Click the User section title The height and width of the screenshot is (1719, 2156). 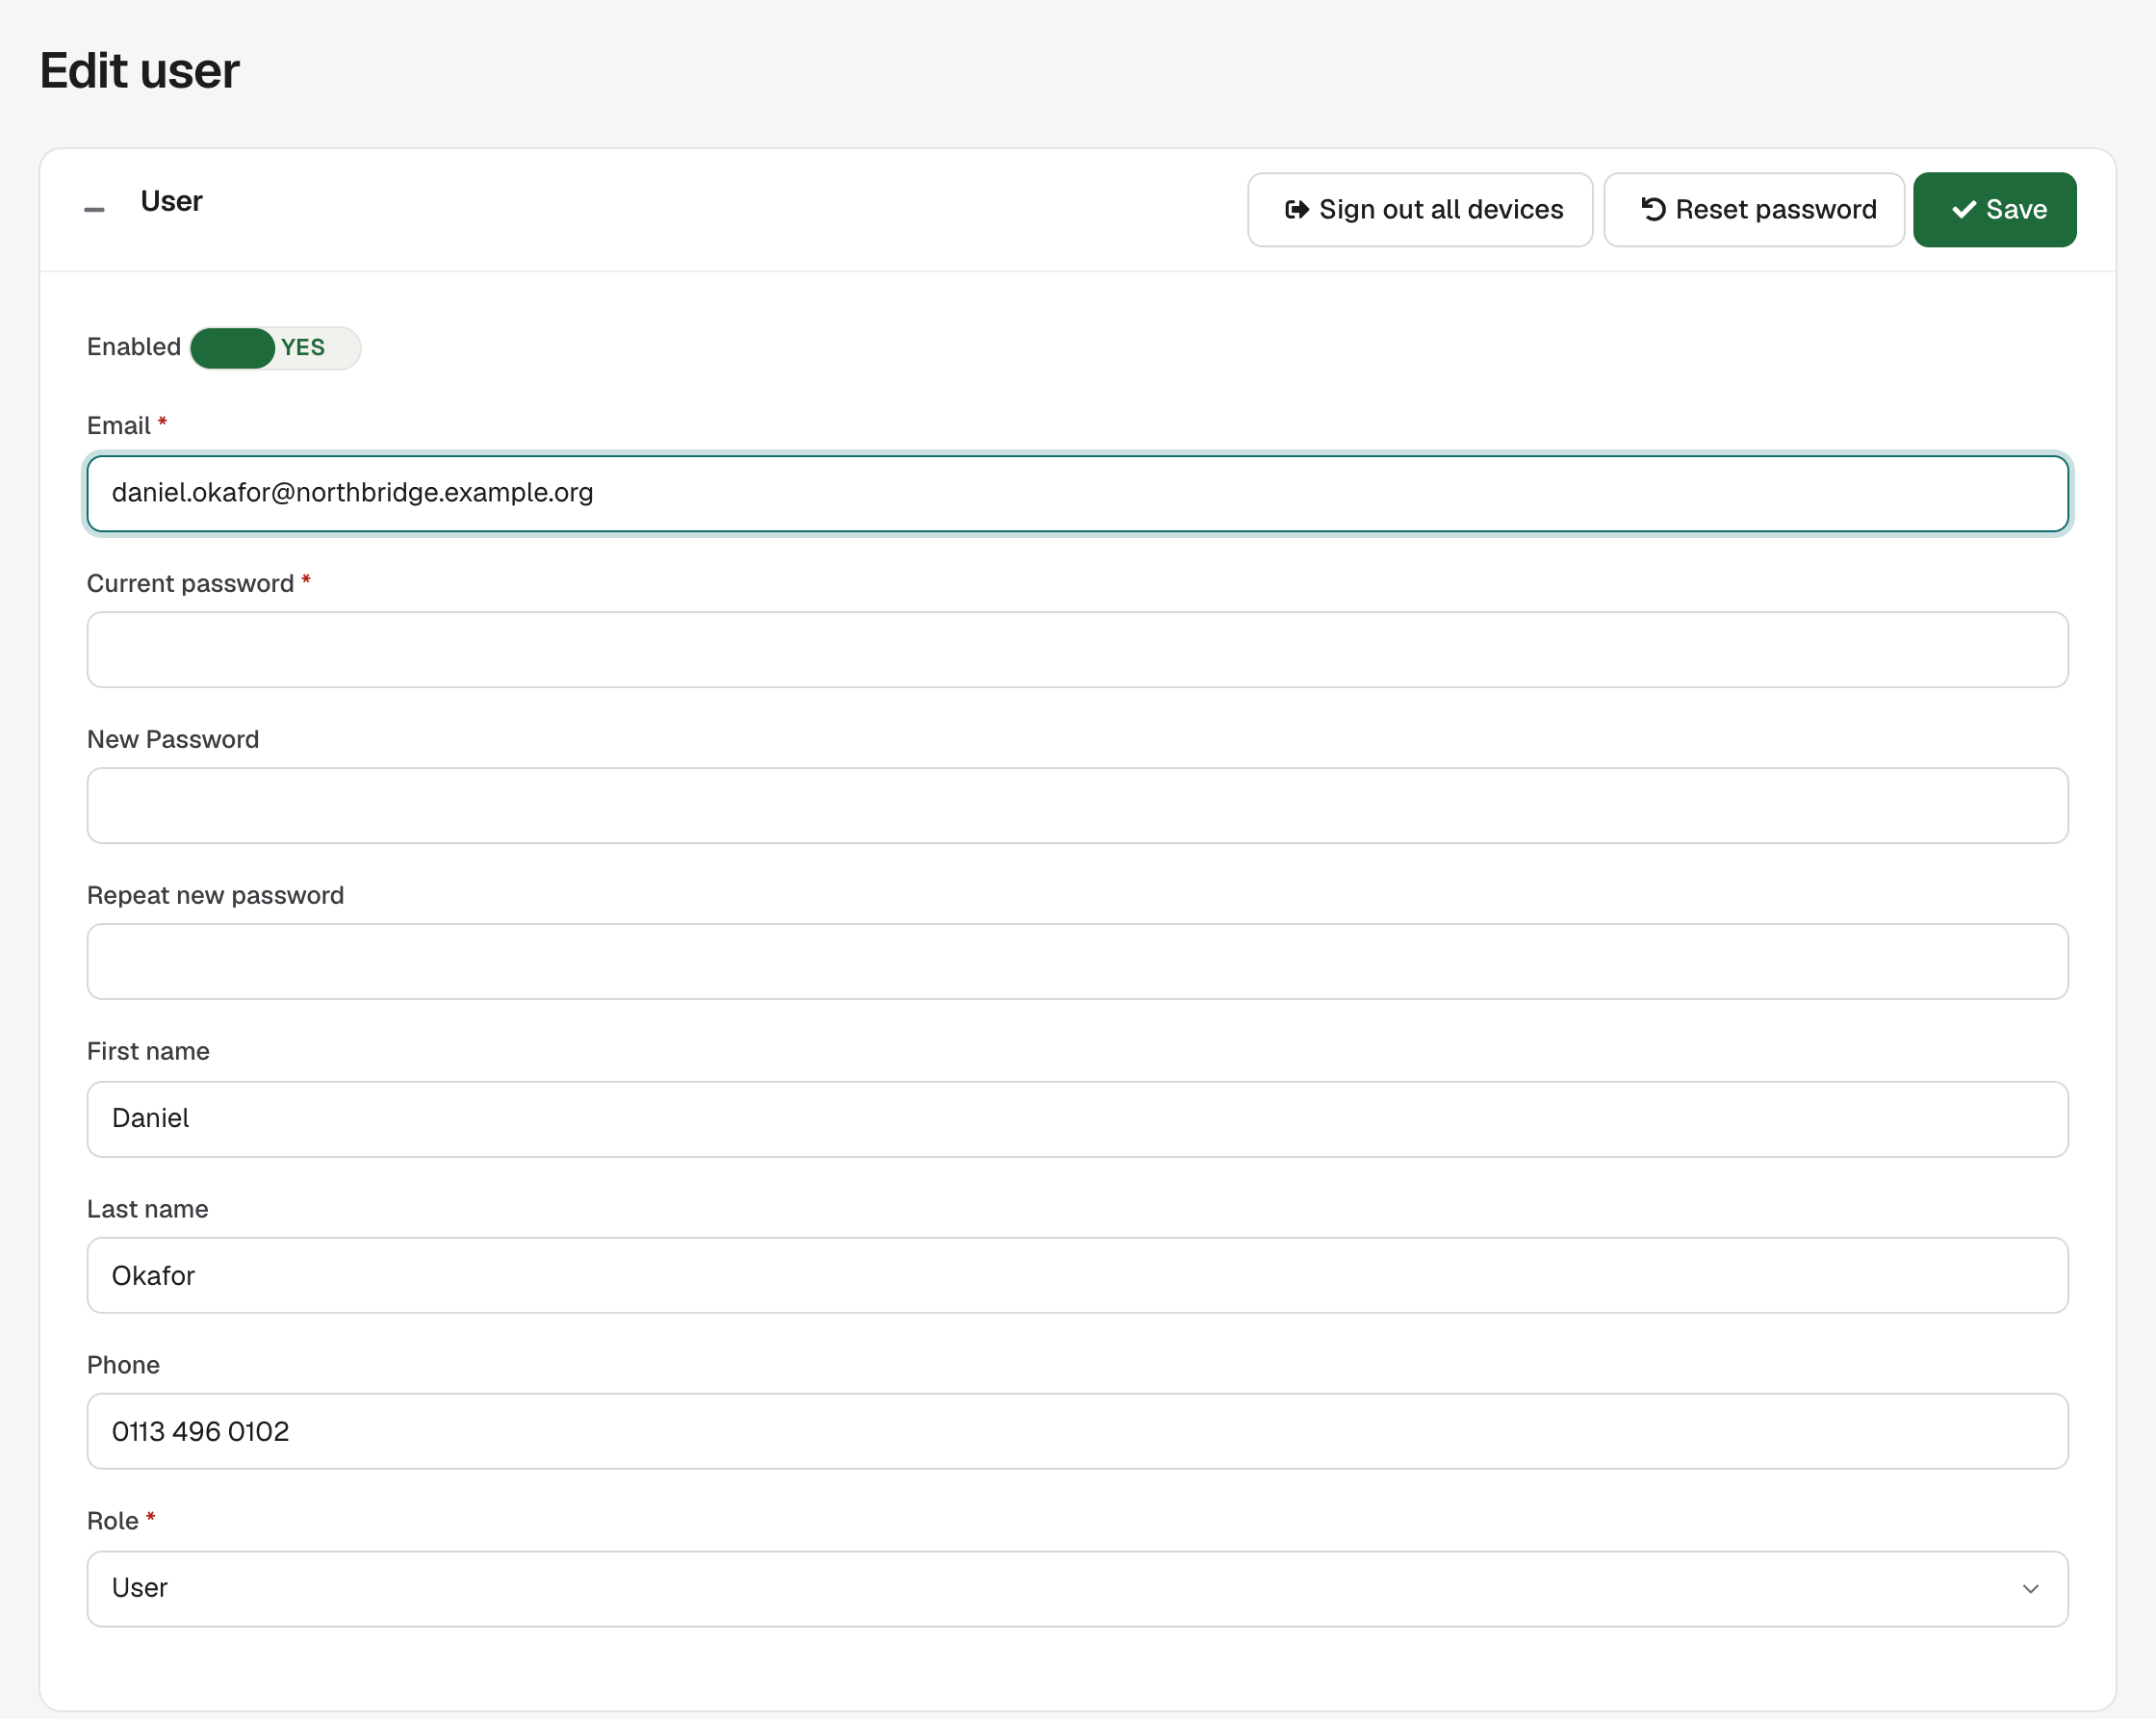tap(171, 201)
